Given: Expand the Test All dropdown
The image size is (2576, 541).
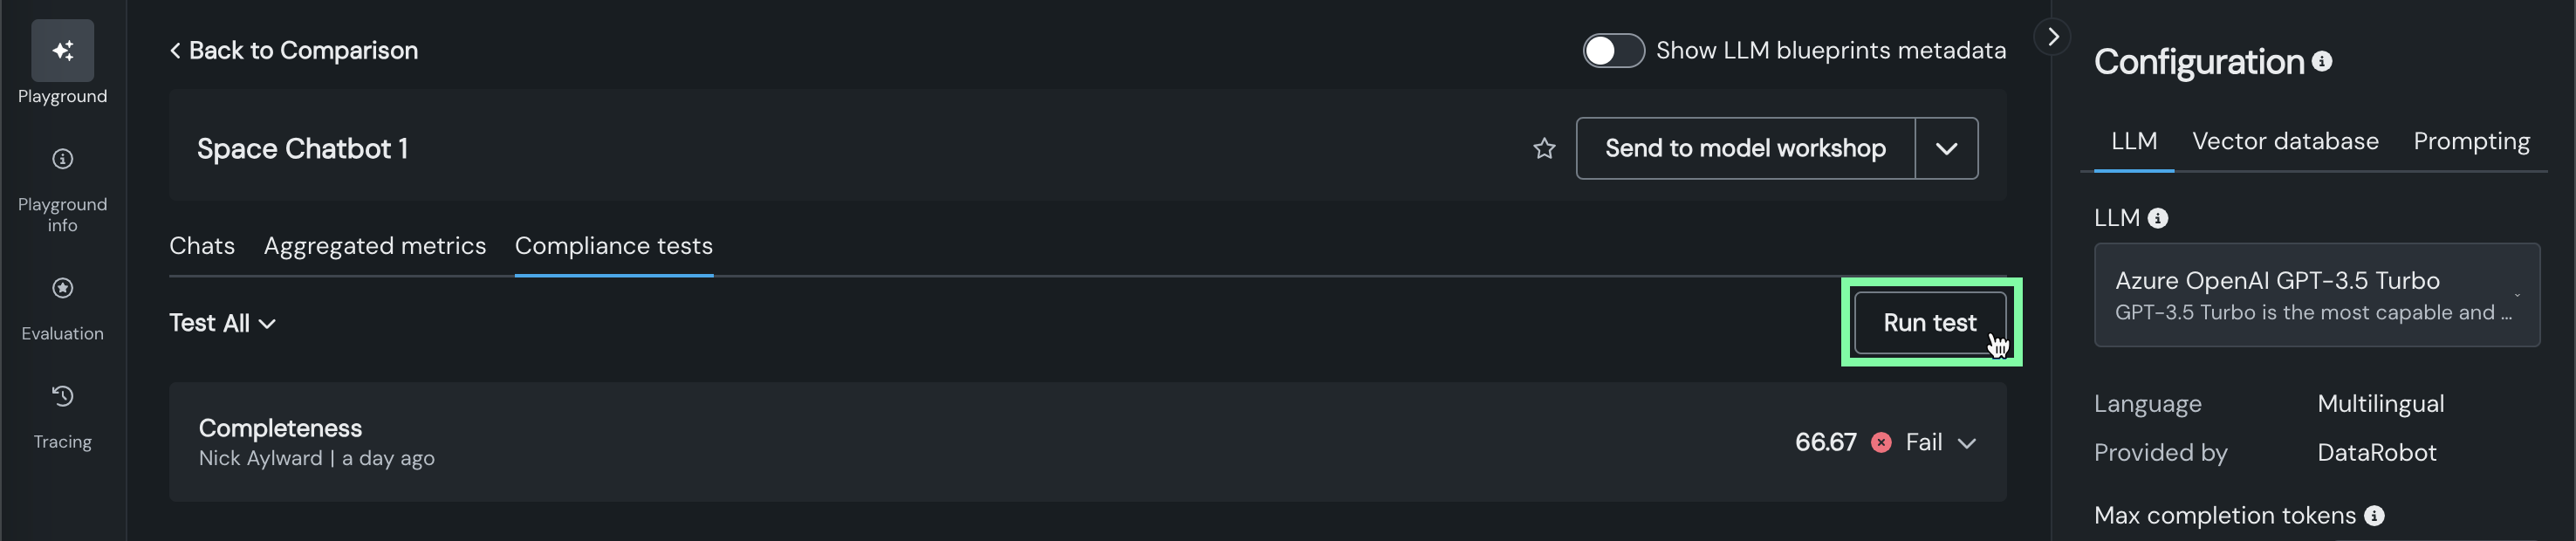Looking at the screenshot, I should pos(222,324).
